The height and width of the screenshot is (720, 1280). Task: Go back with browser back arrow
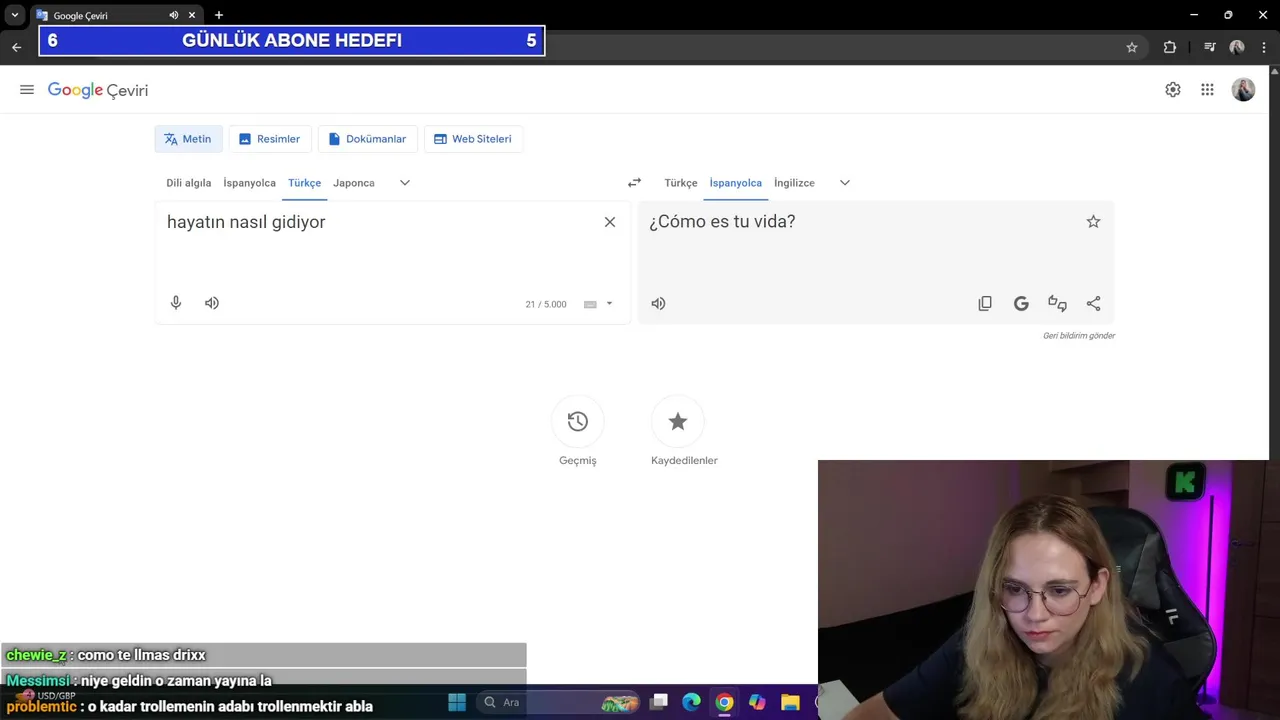coord(16,47)
